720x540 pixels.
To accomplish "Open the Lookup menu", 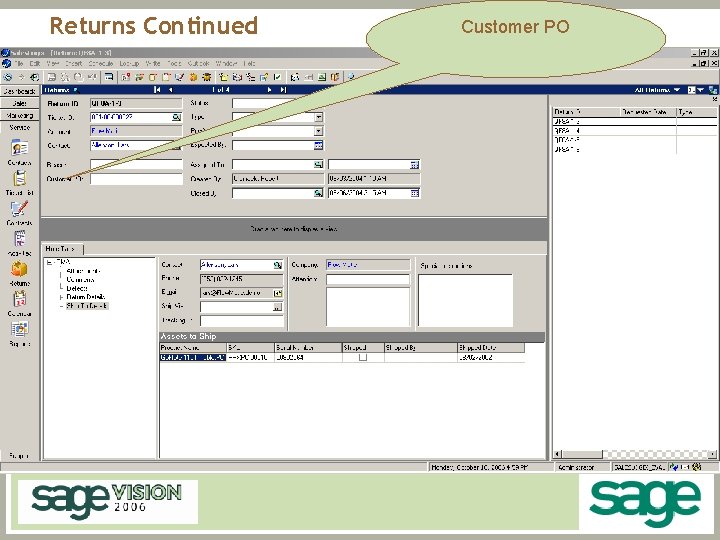I will [x=129, y=63].
